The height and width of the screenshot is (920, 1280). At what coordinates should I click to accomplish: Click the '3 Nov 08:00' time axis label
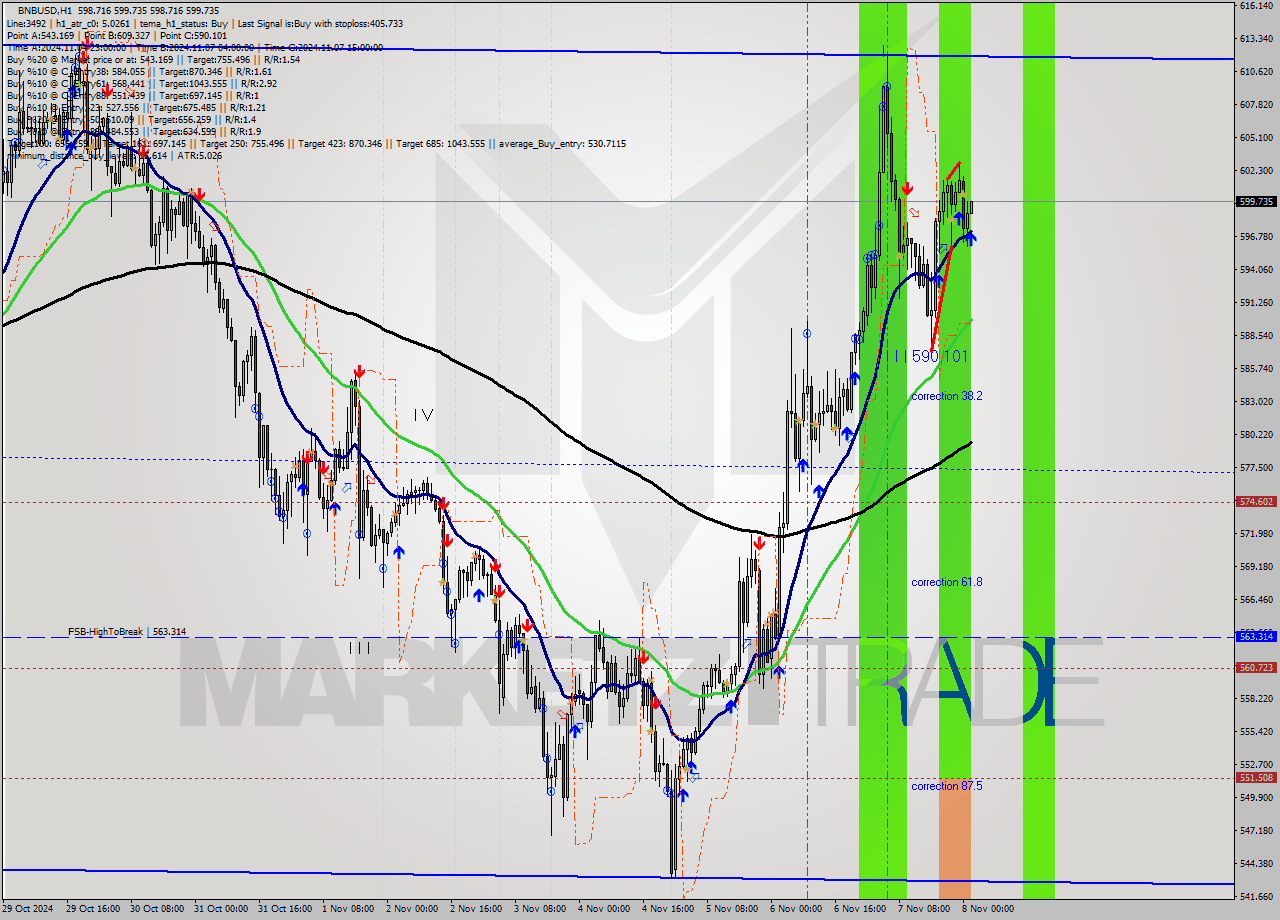pyautogui.click(x=540, y=909)
